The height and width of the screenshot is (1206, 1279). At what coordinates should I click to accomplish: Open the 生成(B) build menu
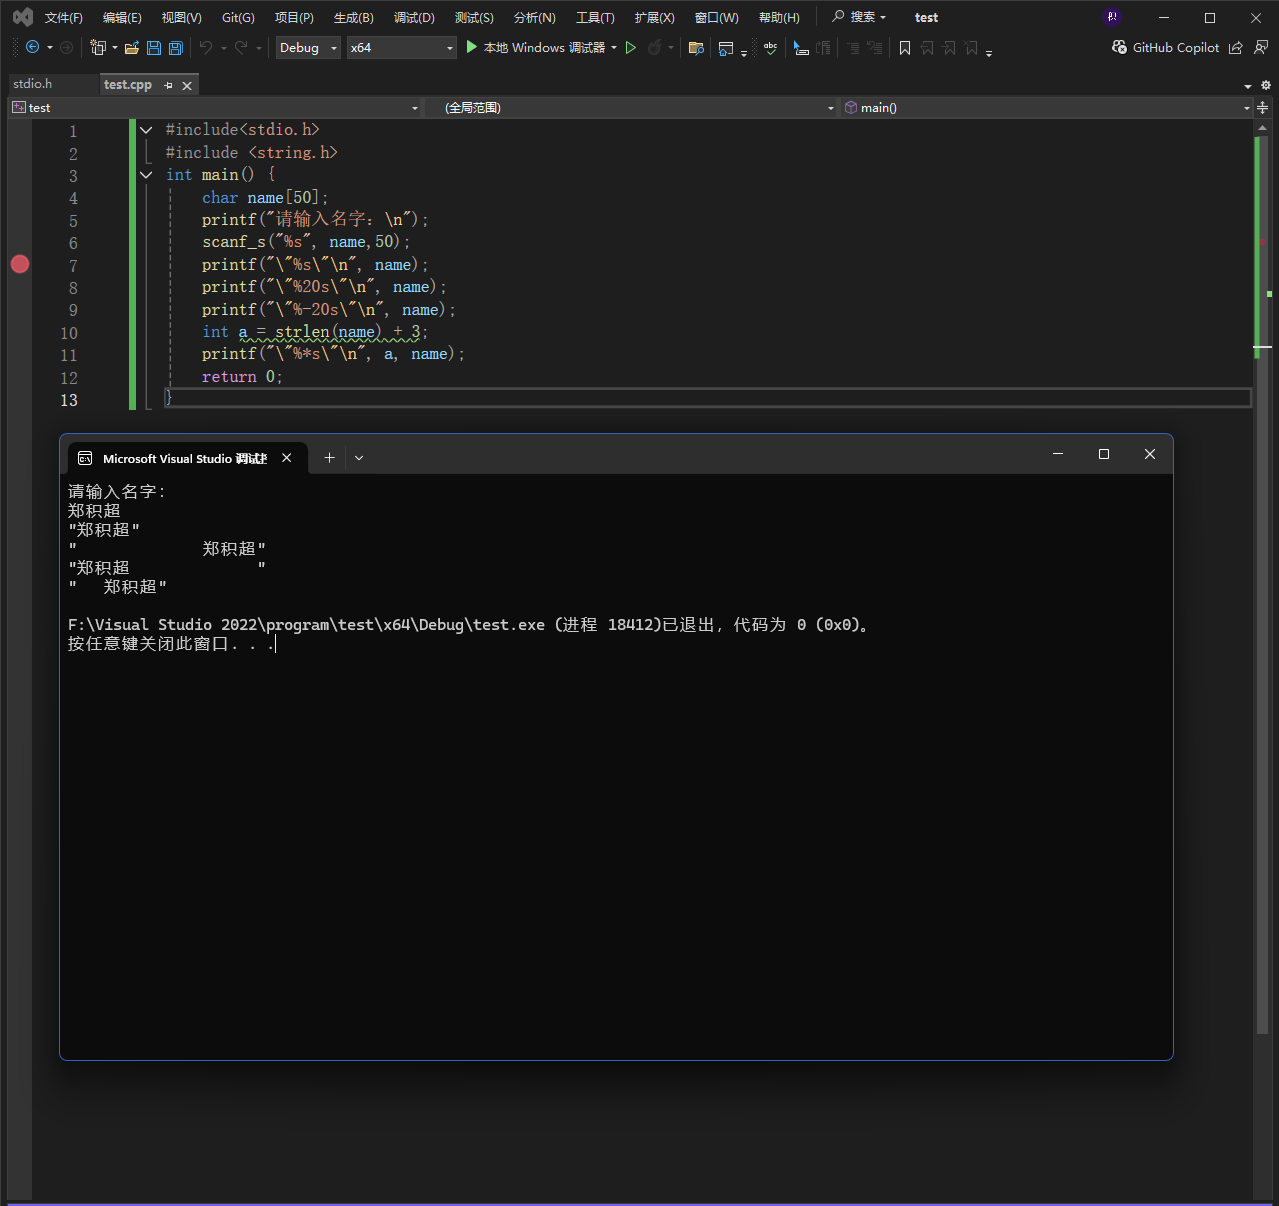tap(354, 17)
